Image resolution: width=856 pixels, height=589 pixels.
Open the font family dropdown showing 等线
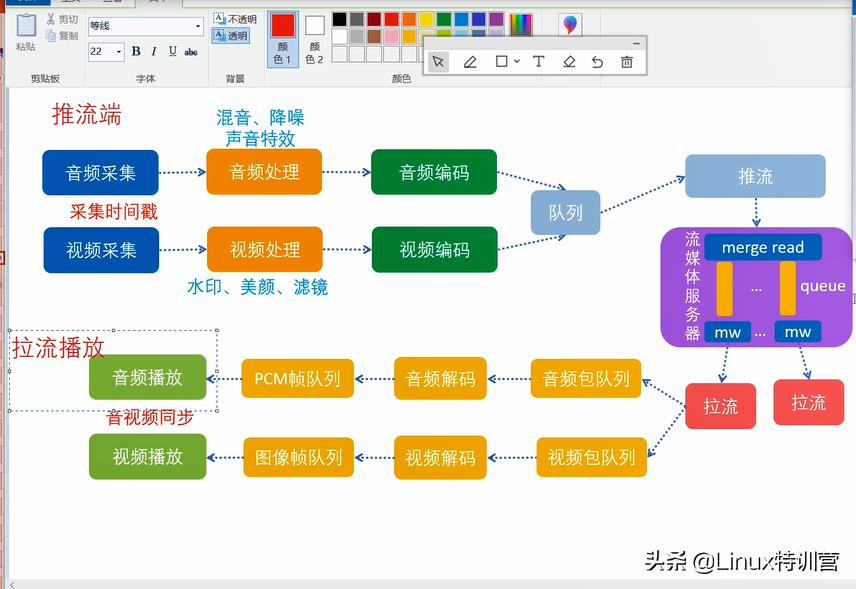[x=198, y=24]
